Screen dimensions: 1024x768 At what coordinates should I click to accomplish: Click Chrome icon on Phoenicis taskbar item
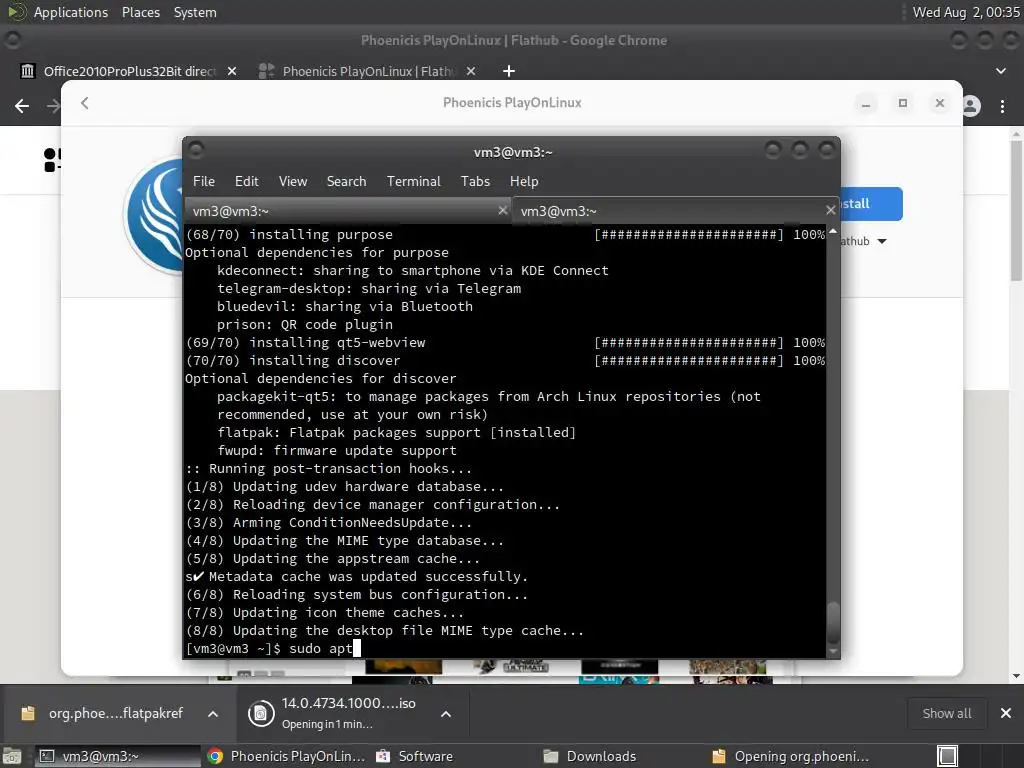(215, 756)
